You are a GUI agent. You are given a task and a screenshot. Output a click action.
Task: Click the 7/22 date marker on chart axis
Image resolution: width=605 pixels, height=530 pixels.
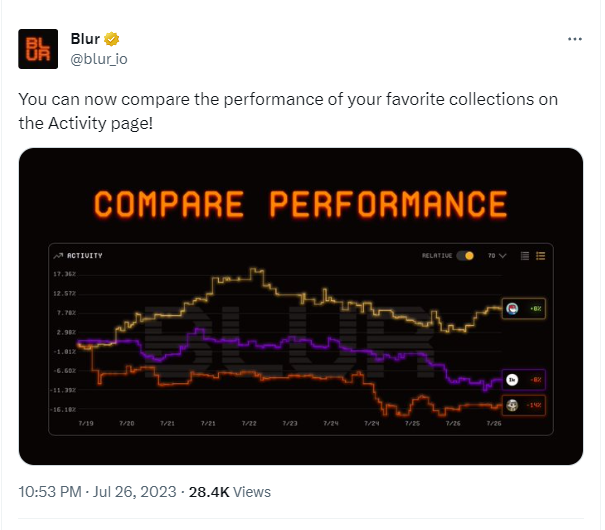click(x=249, y=424)
